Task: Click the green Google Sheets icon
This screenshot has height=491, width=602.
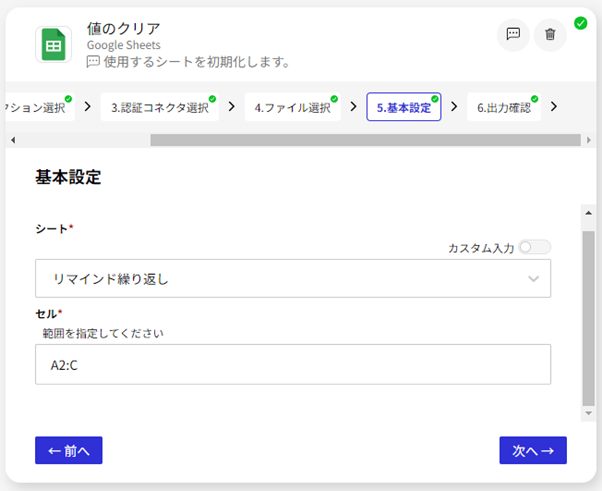Action: (x=54, y=45)
